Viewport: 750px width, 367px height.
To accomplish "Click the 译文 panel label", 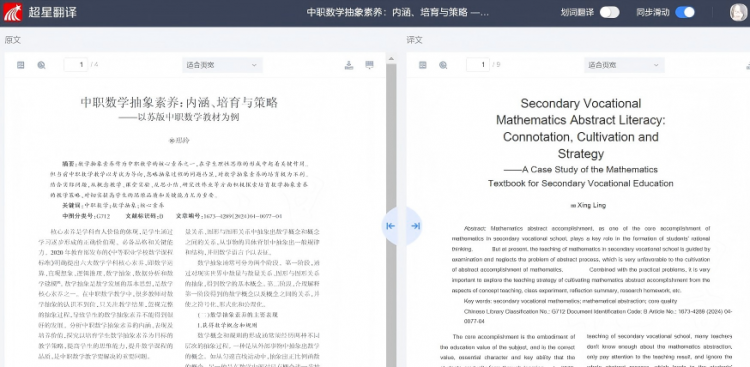I will (x=415, y=40).
